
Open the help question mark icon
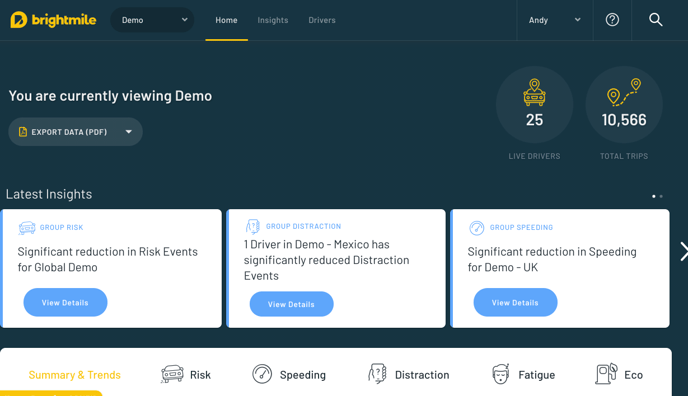click(x=612, y=20)
